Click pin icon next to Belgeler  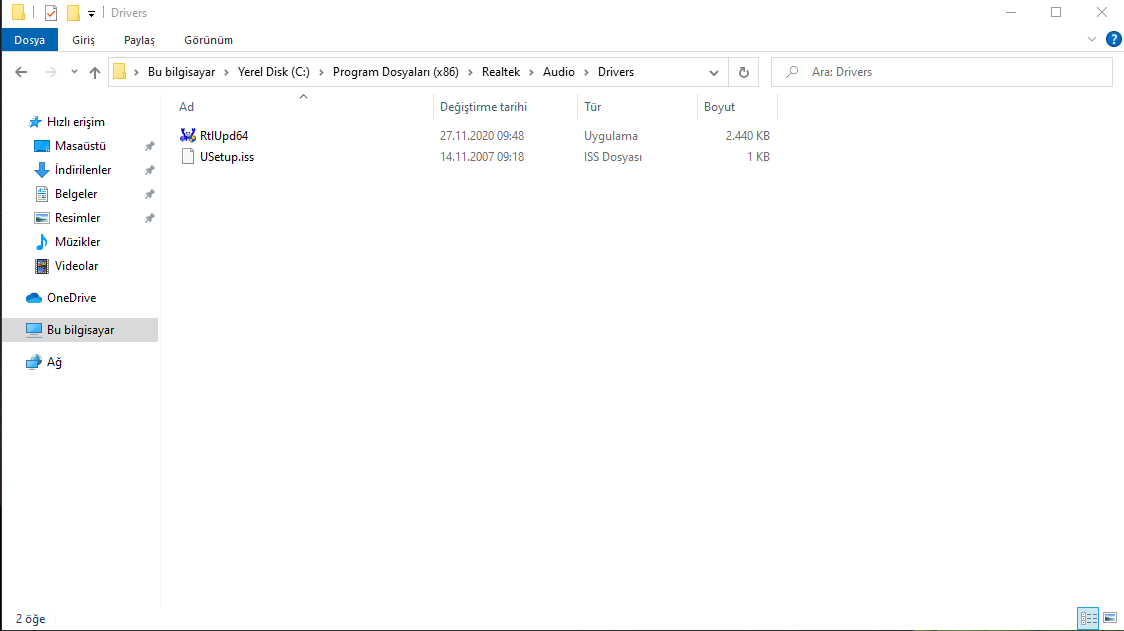pos(149,194)
